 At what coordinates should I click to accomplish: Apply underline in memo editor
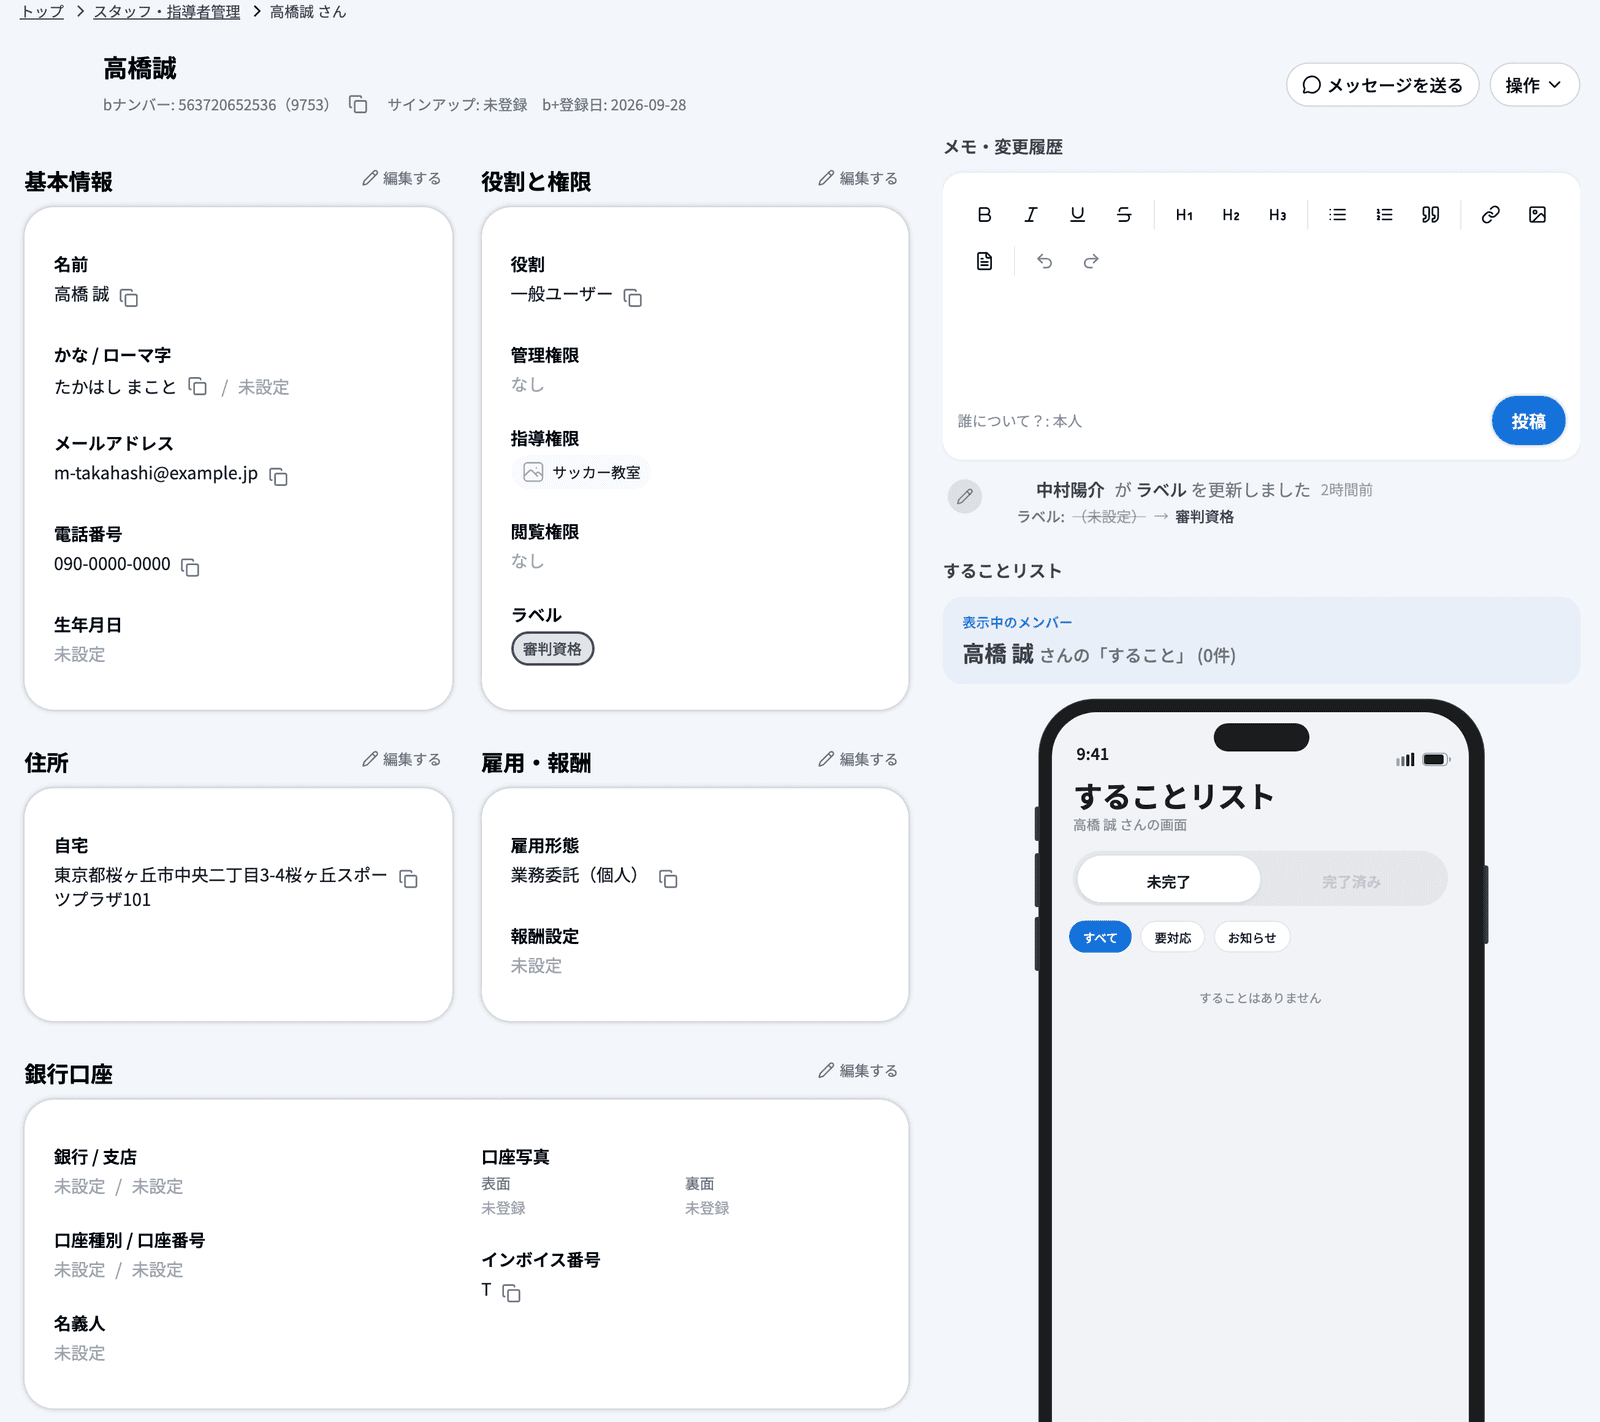1077,215
